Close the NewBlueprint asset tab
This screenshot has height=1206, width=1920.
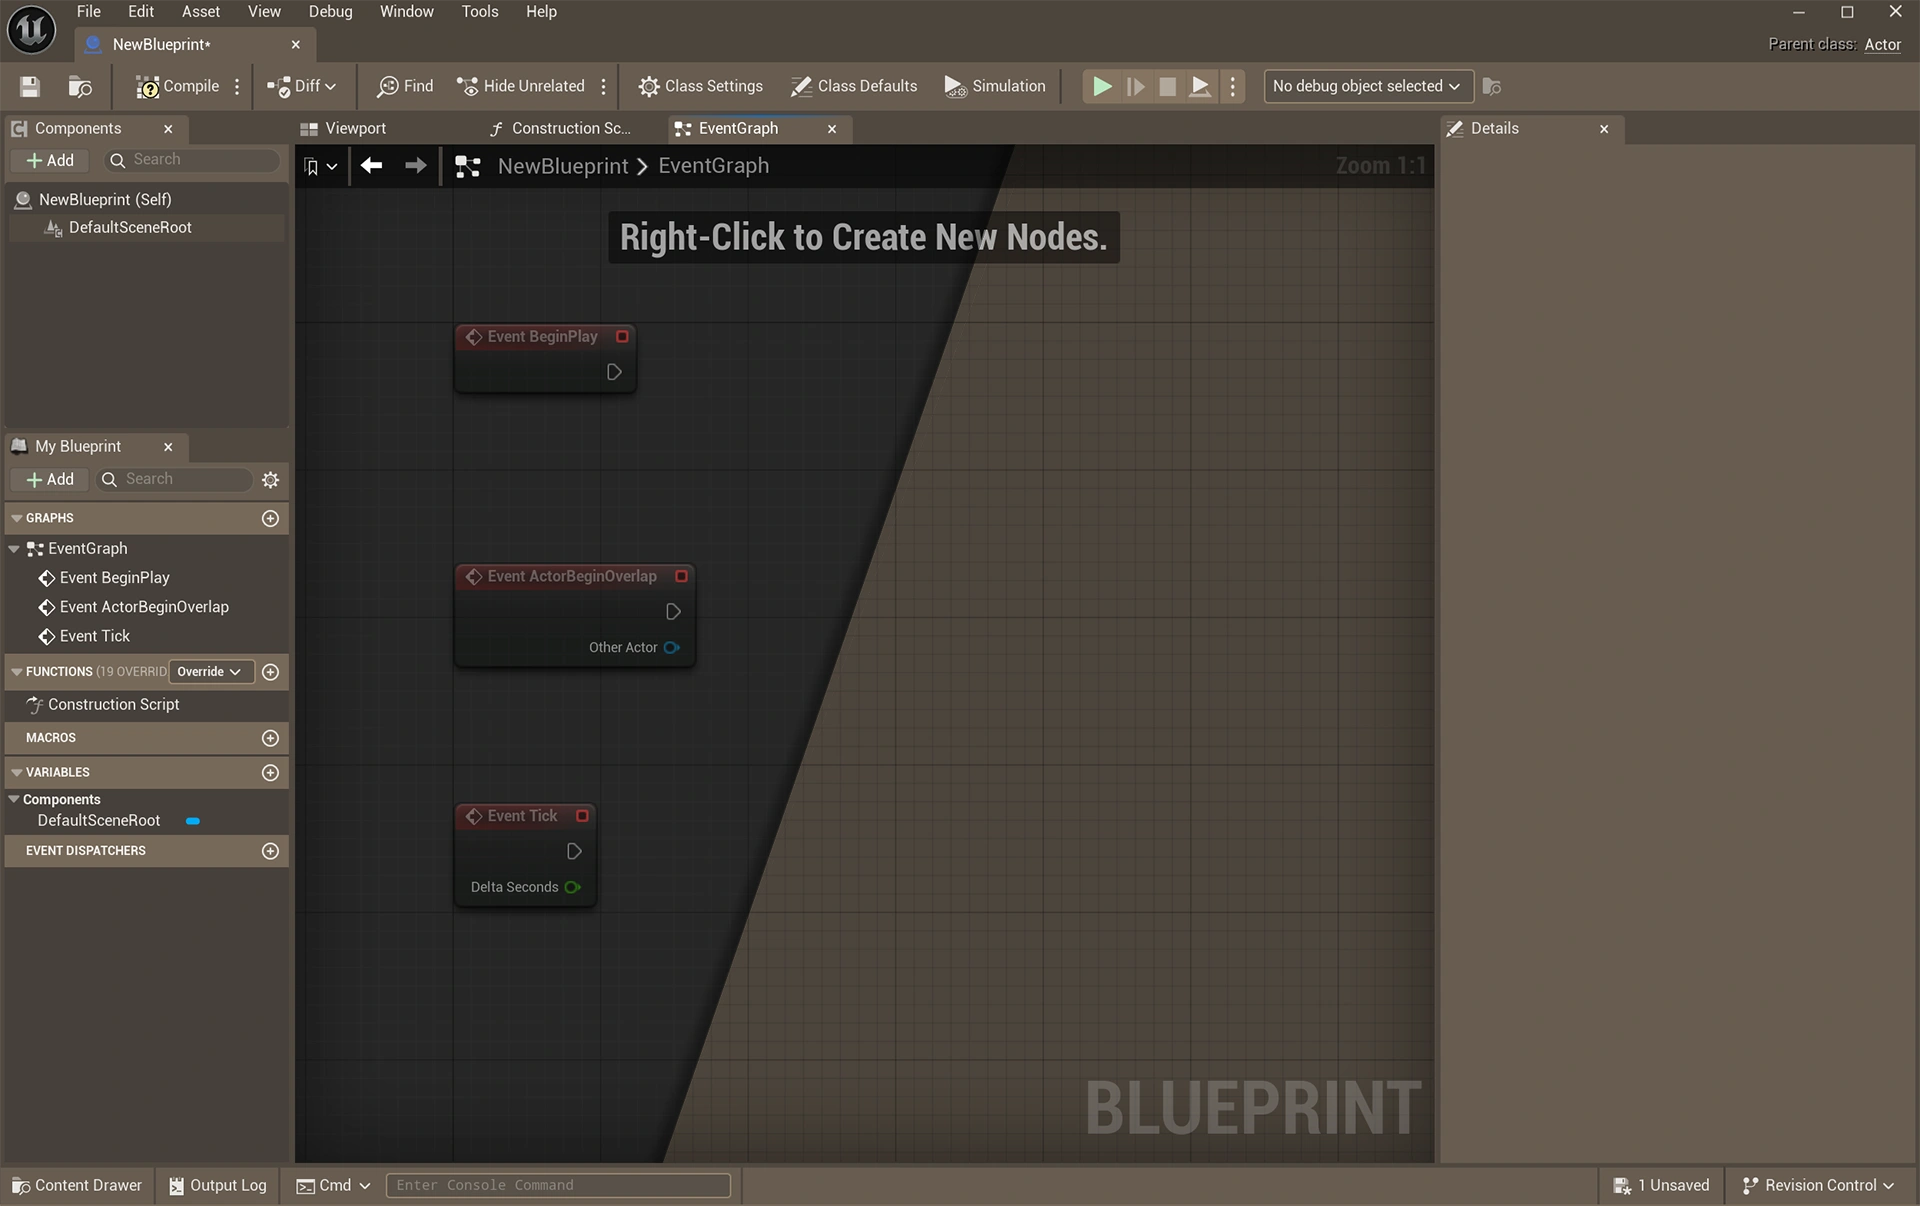pyautogui.click(x=296, y=45)
